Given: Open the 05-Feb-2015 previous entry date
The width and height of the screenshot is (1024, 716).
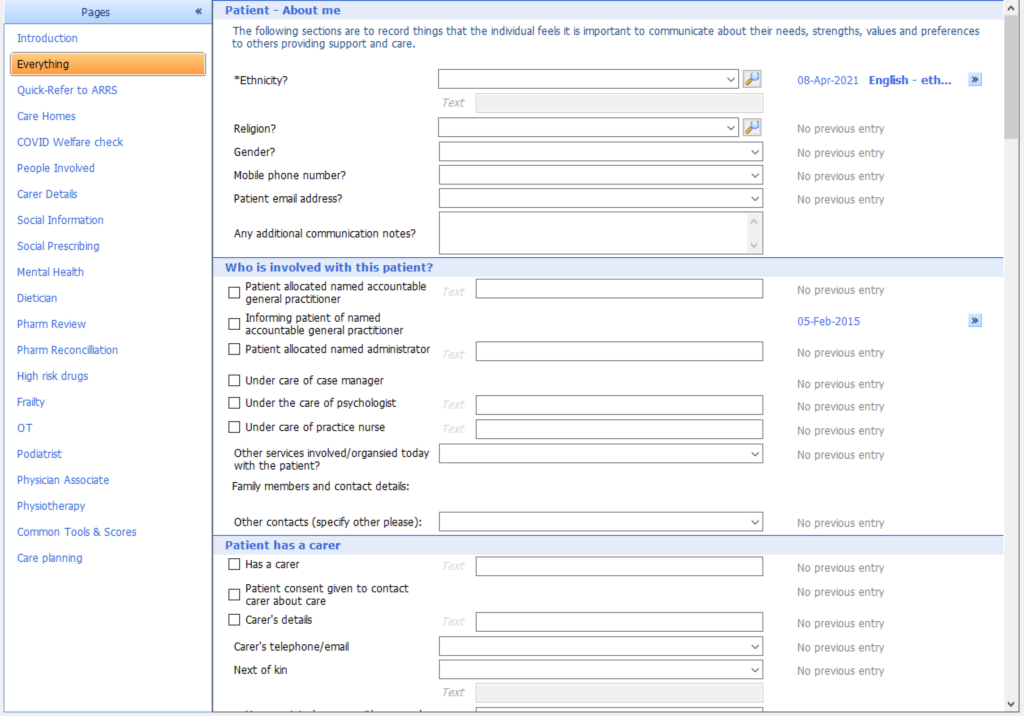Looking at the screenshot, I should coord(828,321).
